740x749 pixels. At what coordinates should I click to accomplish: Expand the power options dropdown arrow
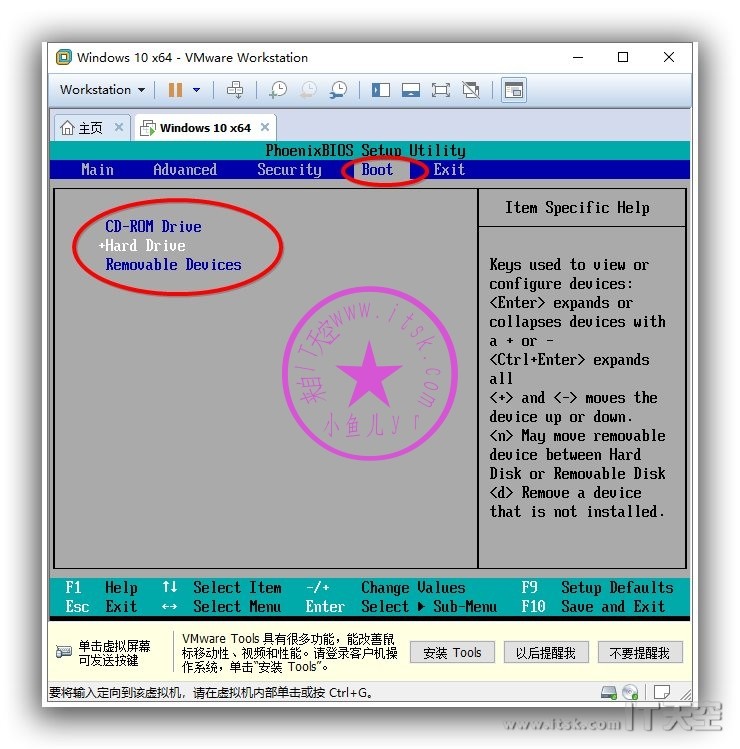point(196,90)
